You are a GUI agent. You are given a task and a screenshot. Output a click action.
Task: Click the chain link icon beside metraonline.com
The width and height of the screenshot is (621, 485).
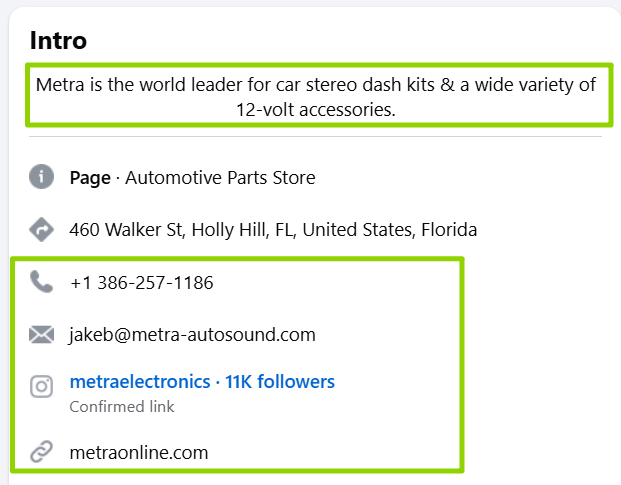(x=41, y=452)
